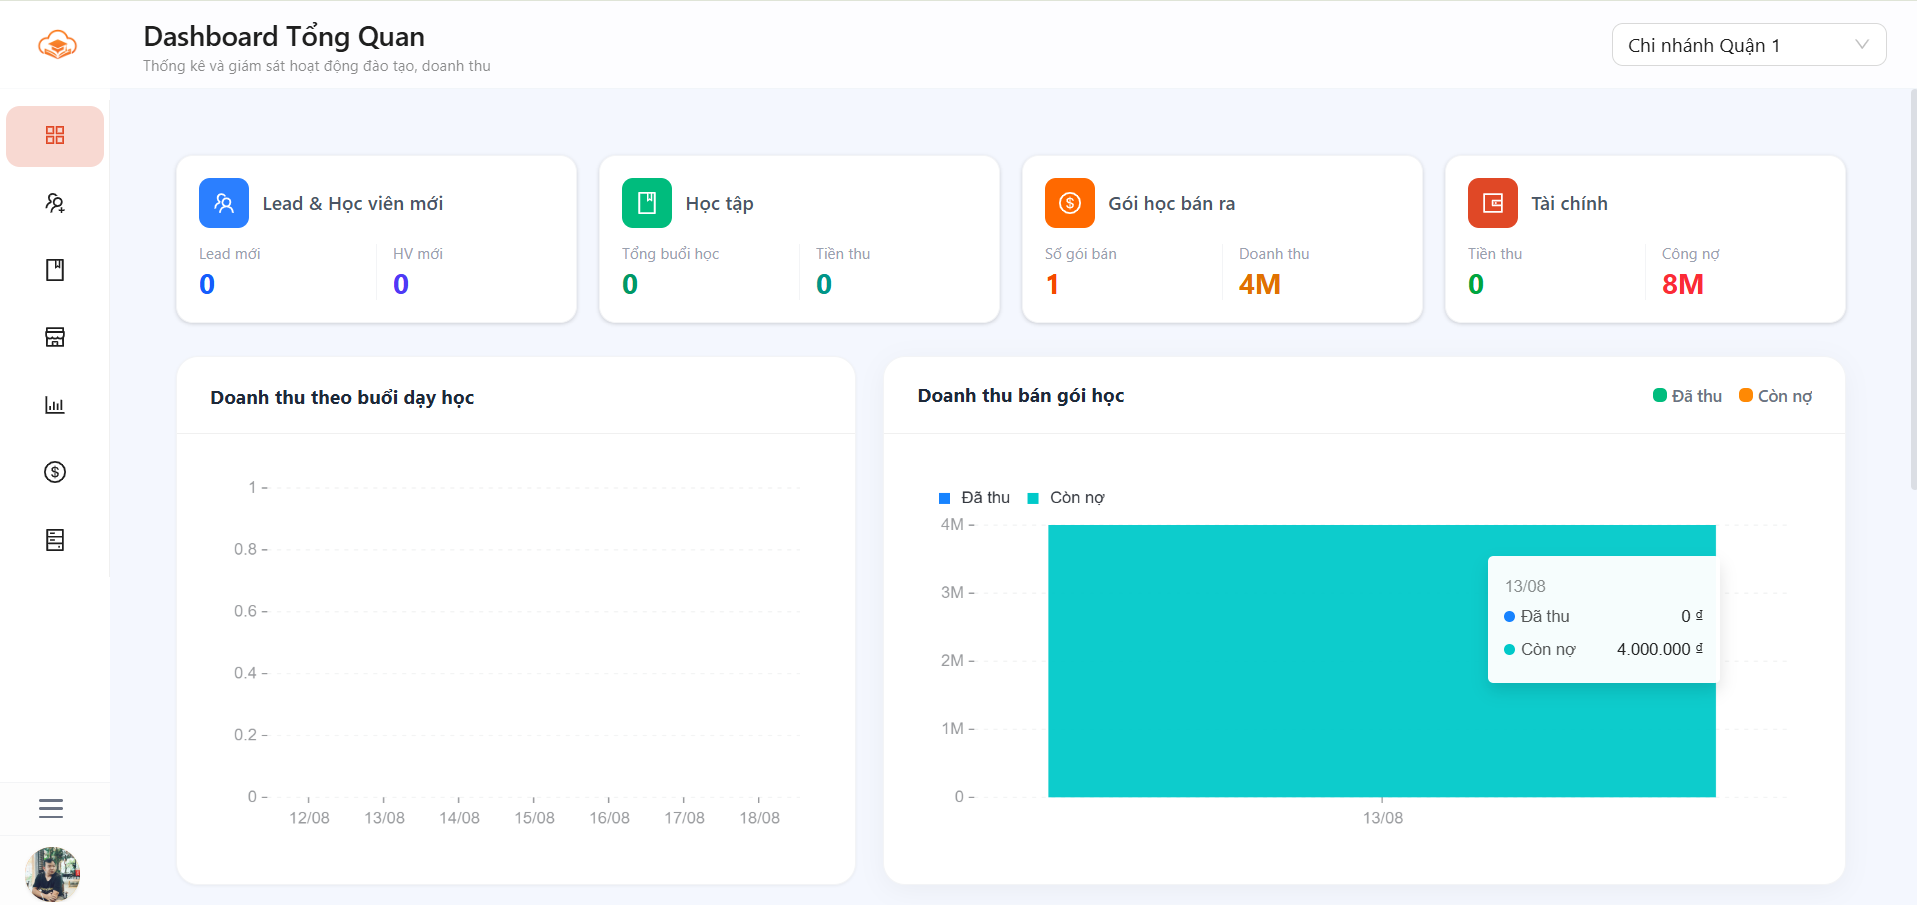Screen dimensions: 1917x905
Task: Open the store sidebar icon
Action: pyautogui.click(x=55, y=337)
